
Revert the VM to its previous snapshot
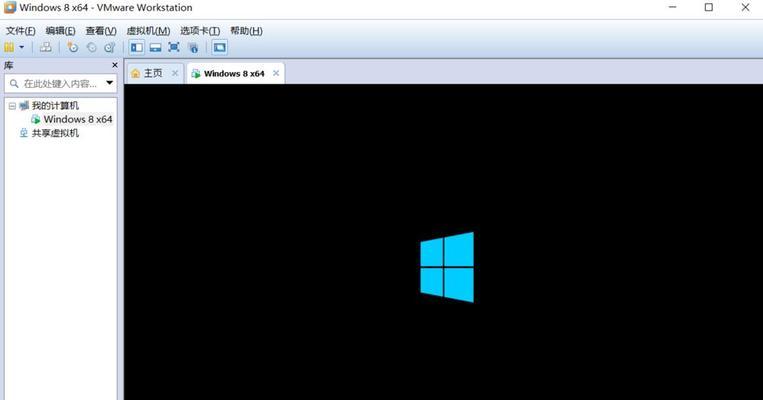pyautogui.click(x=91, y=47)
